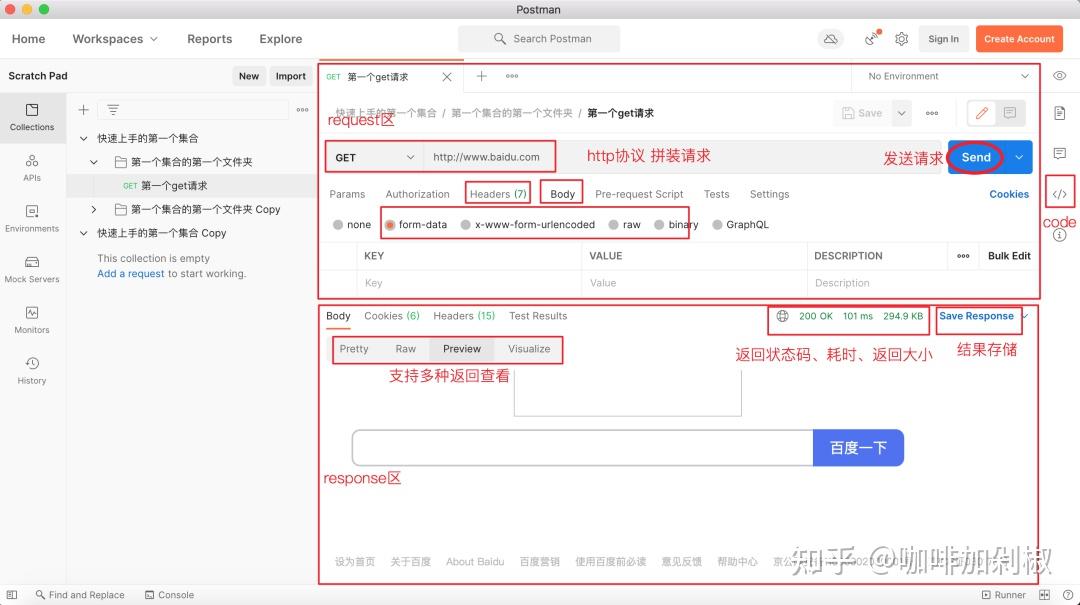Open the comments panel on the right
Screen dimensions: 1080x605
click(x=1060, y=153)
